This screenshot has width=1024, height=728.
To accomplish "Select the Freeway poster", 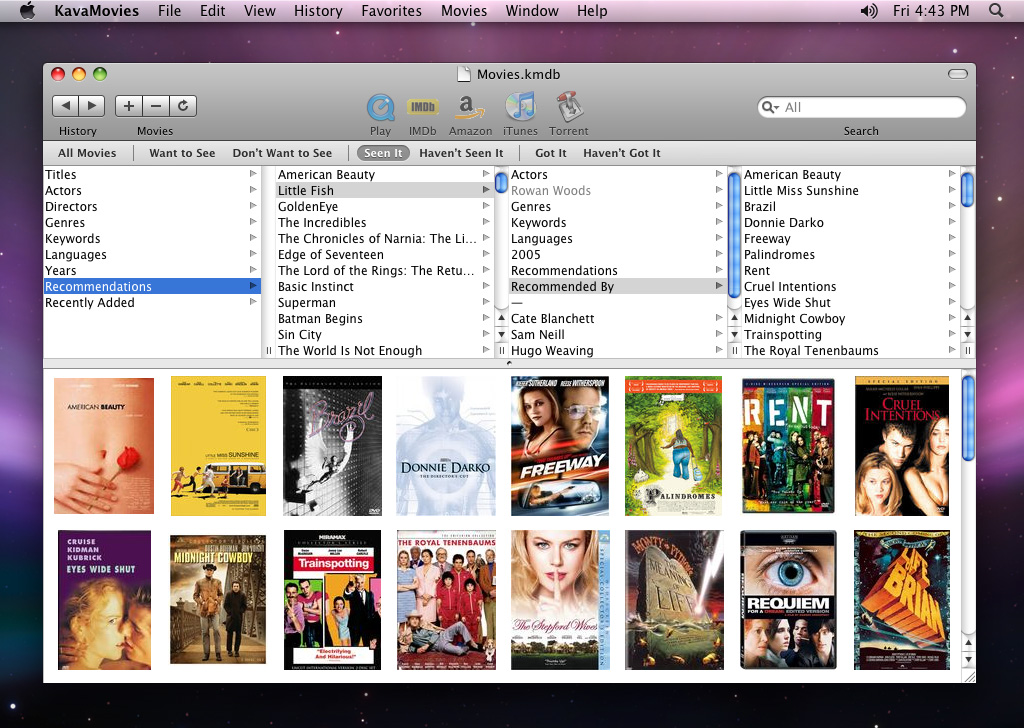I will (x=560, y=446).
